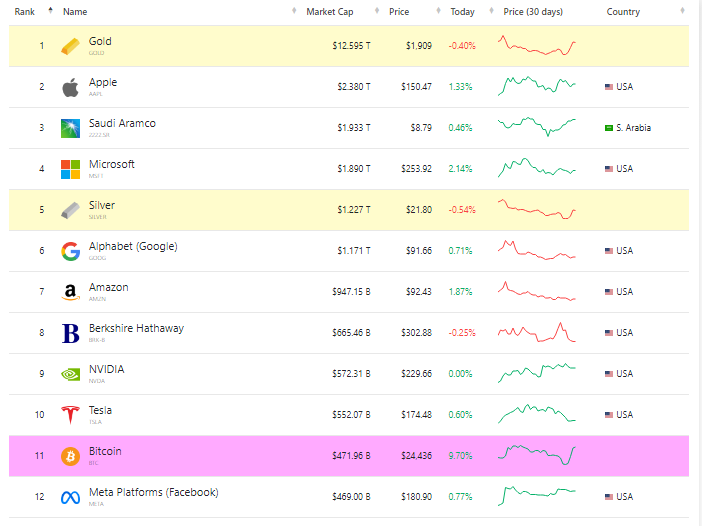The width and height of the screenshot is (702, 526).
Task: Click the Price (30 days) header
Action: pos(533,12)
